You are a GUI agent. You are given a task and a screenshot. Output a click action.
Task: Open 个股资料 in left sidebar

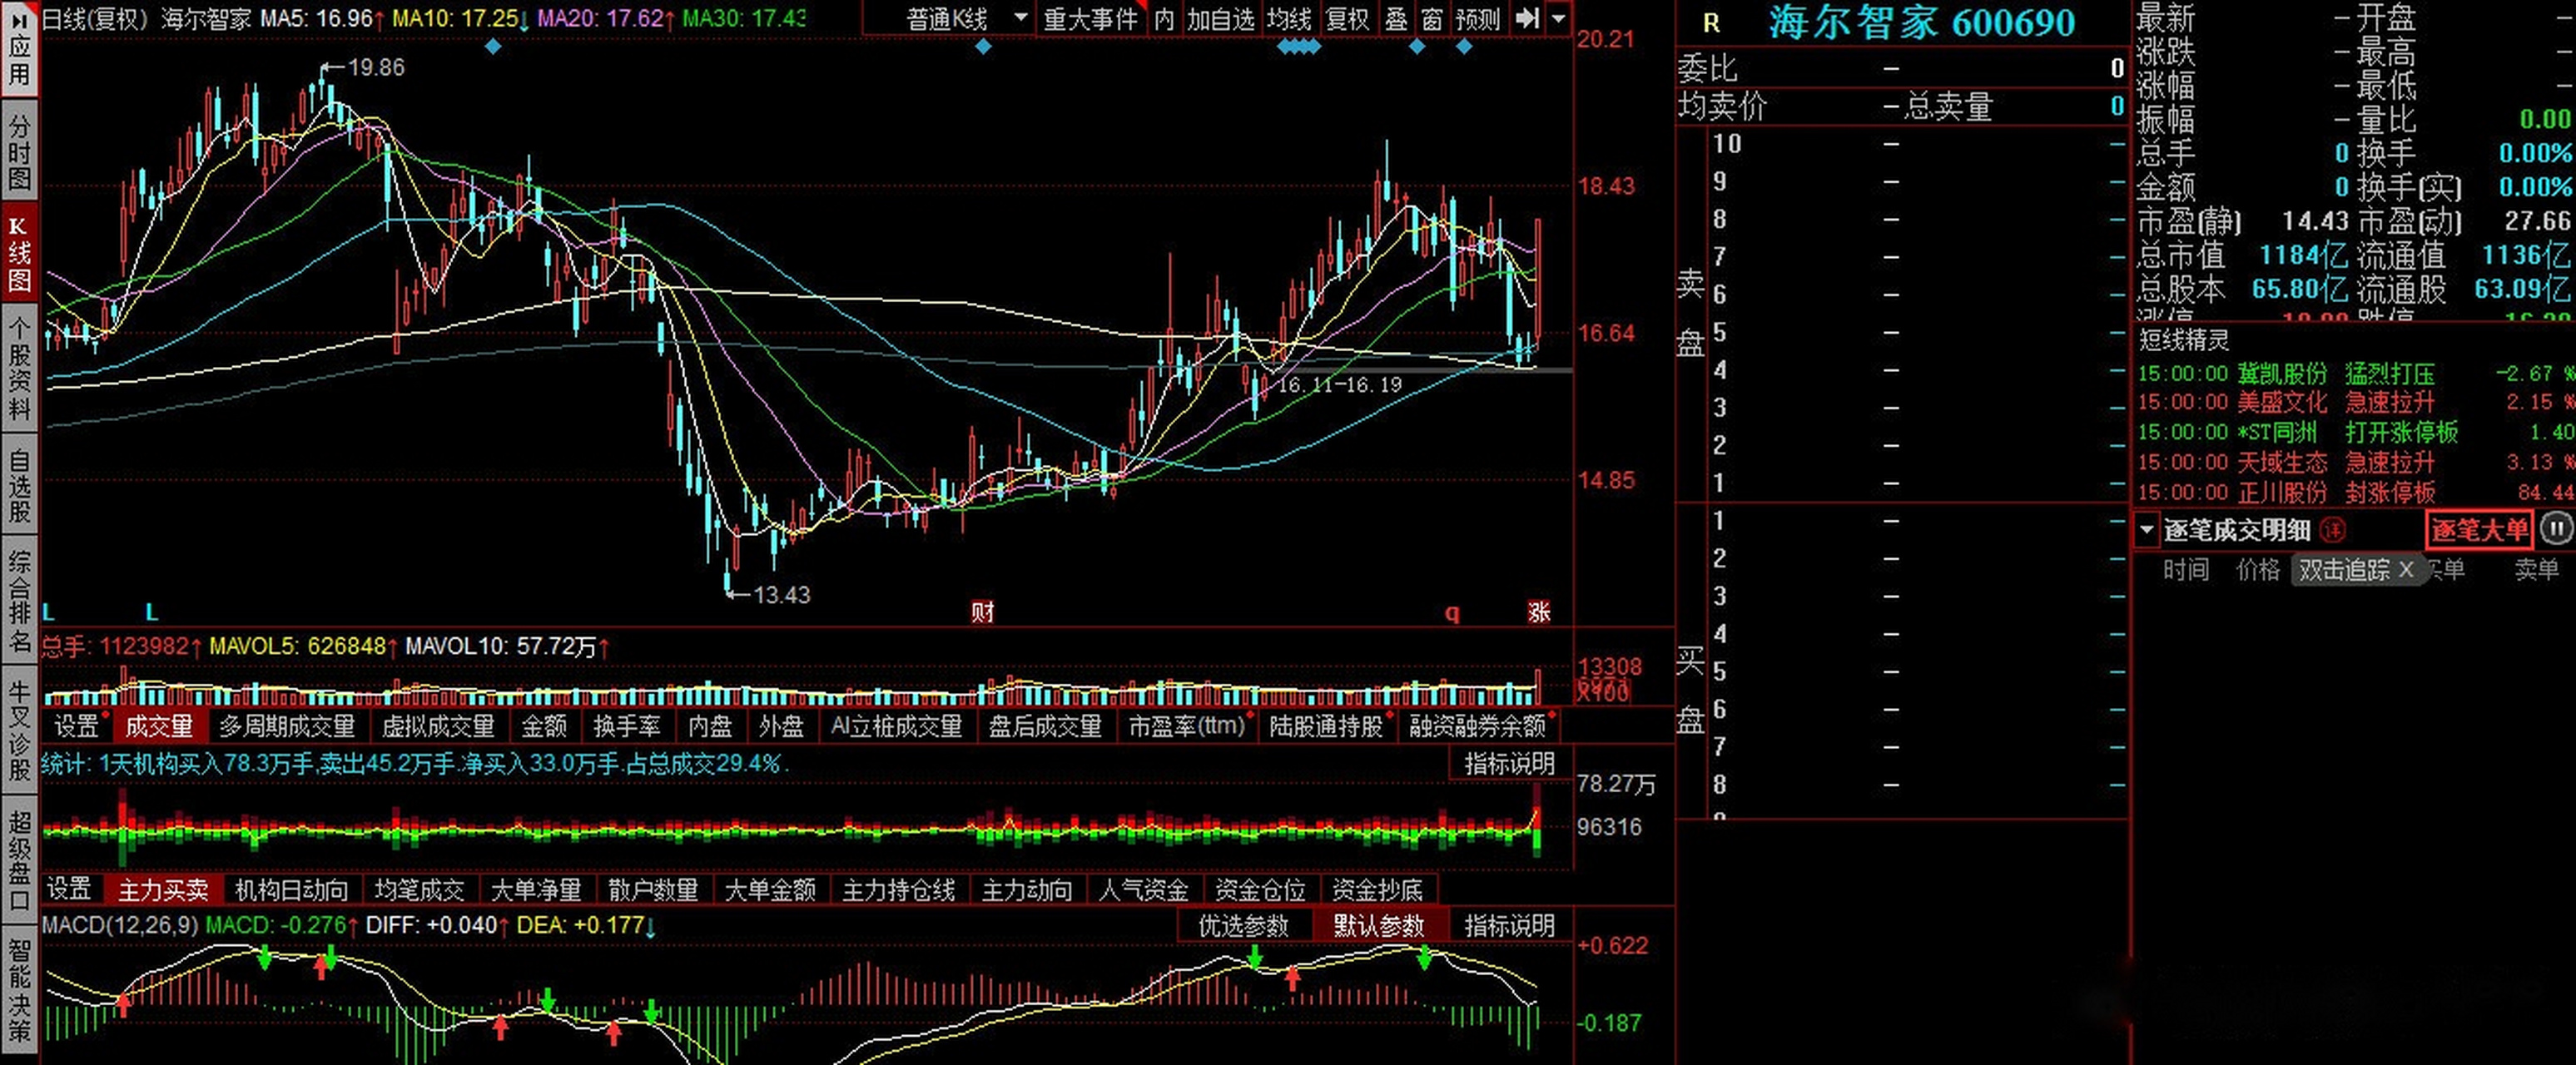tap(19, 368)
